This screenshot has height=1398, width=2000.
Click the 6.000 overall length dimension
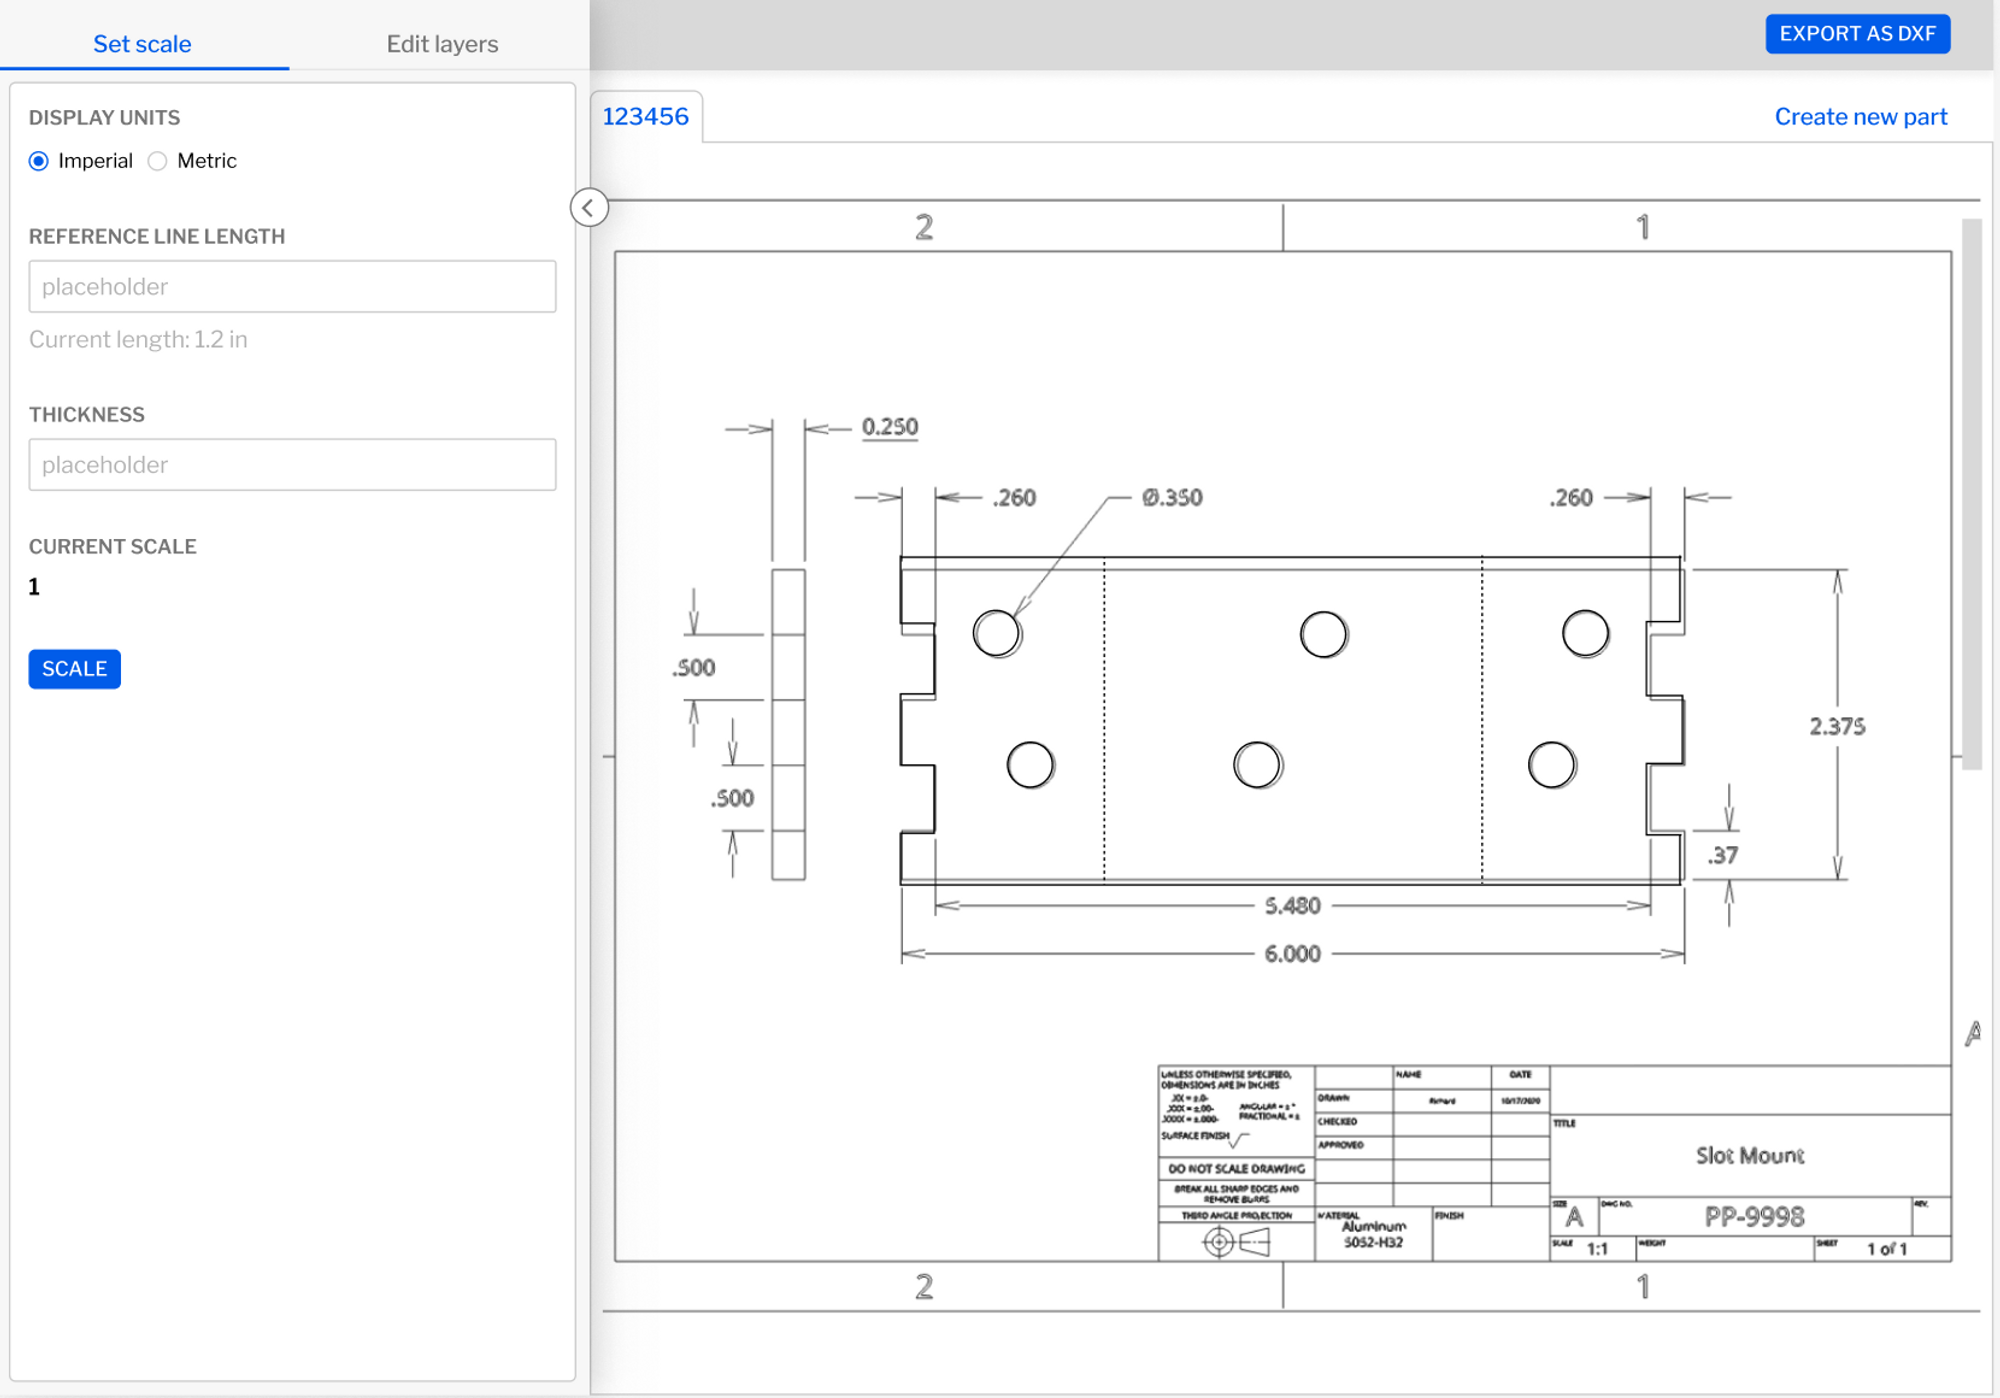(1292, 954)
